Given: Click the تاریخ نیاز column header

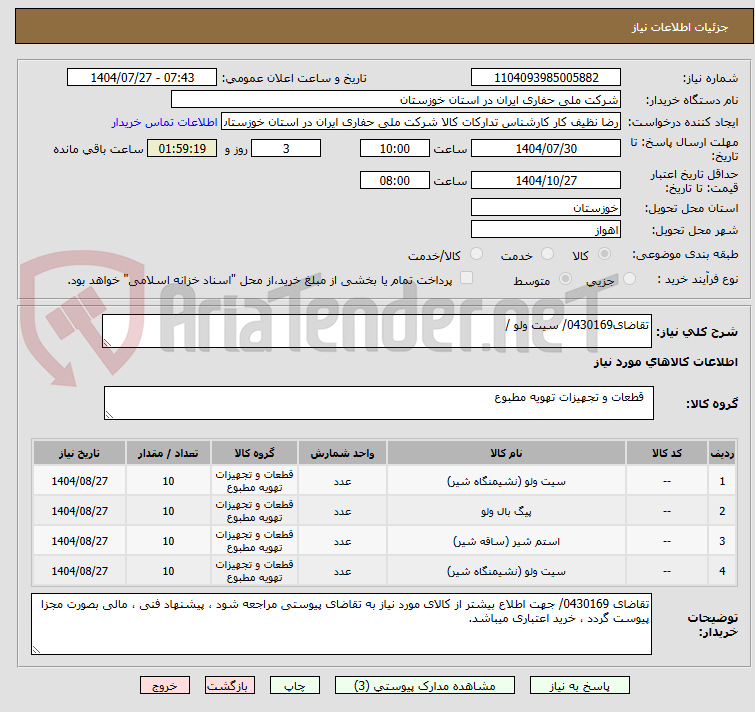Looking at the screenshot, I should 79,453.
